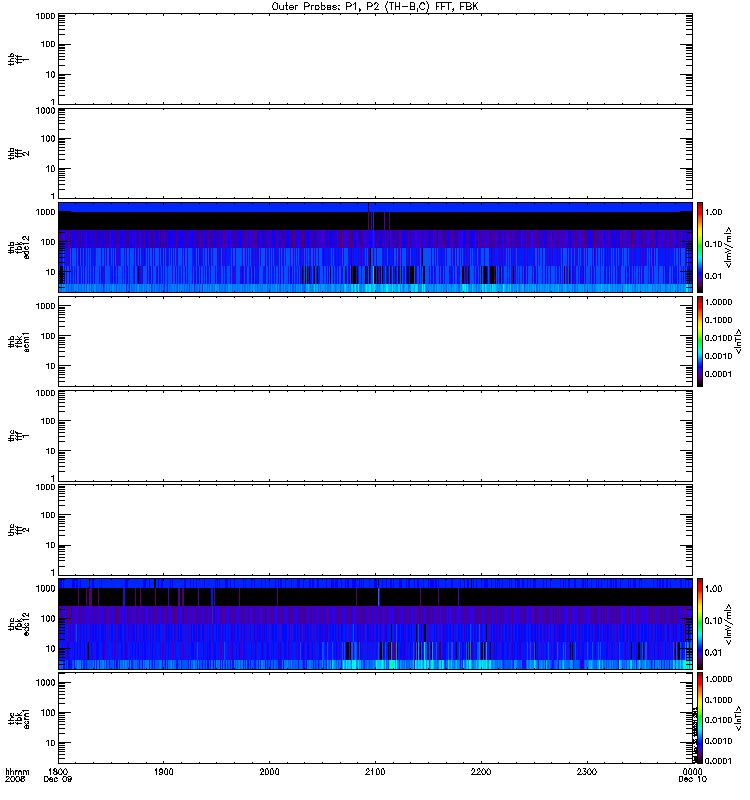Click '1.00' tick on thb edc12 color bar
Image resolution: width=750 pixels, height=800 pixels.
point(713,212)
